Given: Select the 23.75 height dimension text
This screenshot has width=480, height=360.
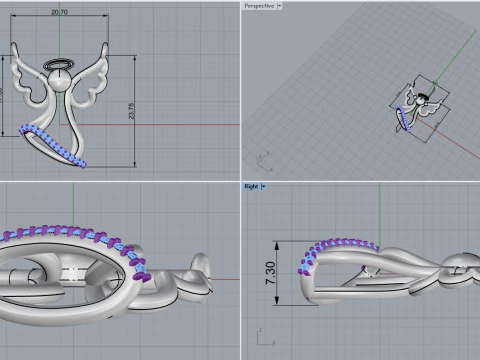Looking at the screenshot, I should pyautogui.click(x=131, y=111).
